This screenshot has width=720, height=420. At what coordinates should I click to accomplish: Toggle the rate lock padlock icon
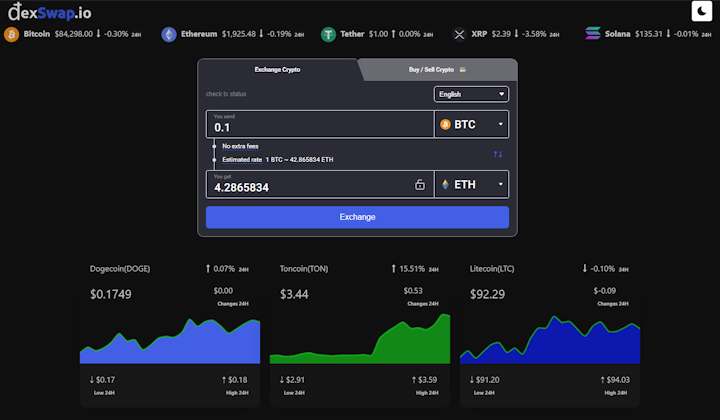point(420,185)
